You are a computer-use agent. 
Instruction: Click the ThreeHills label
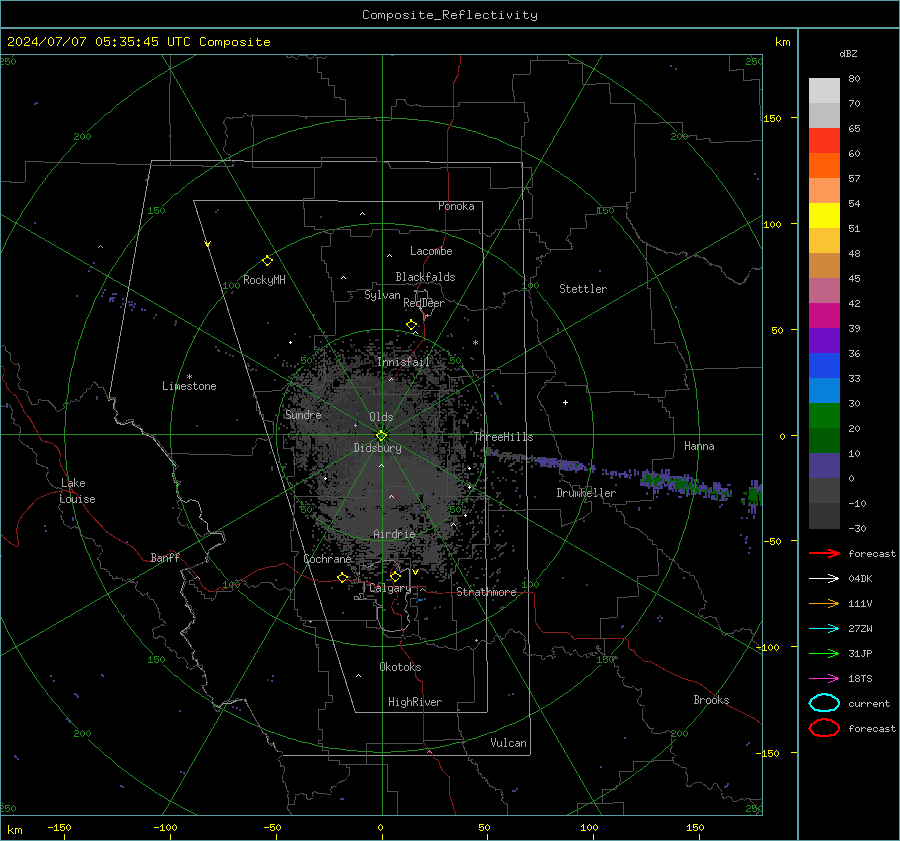coord(503,437)
